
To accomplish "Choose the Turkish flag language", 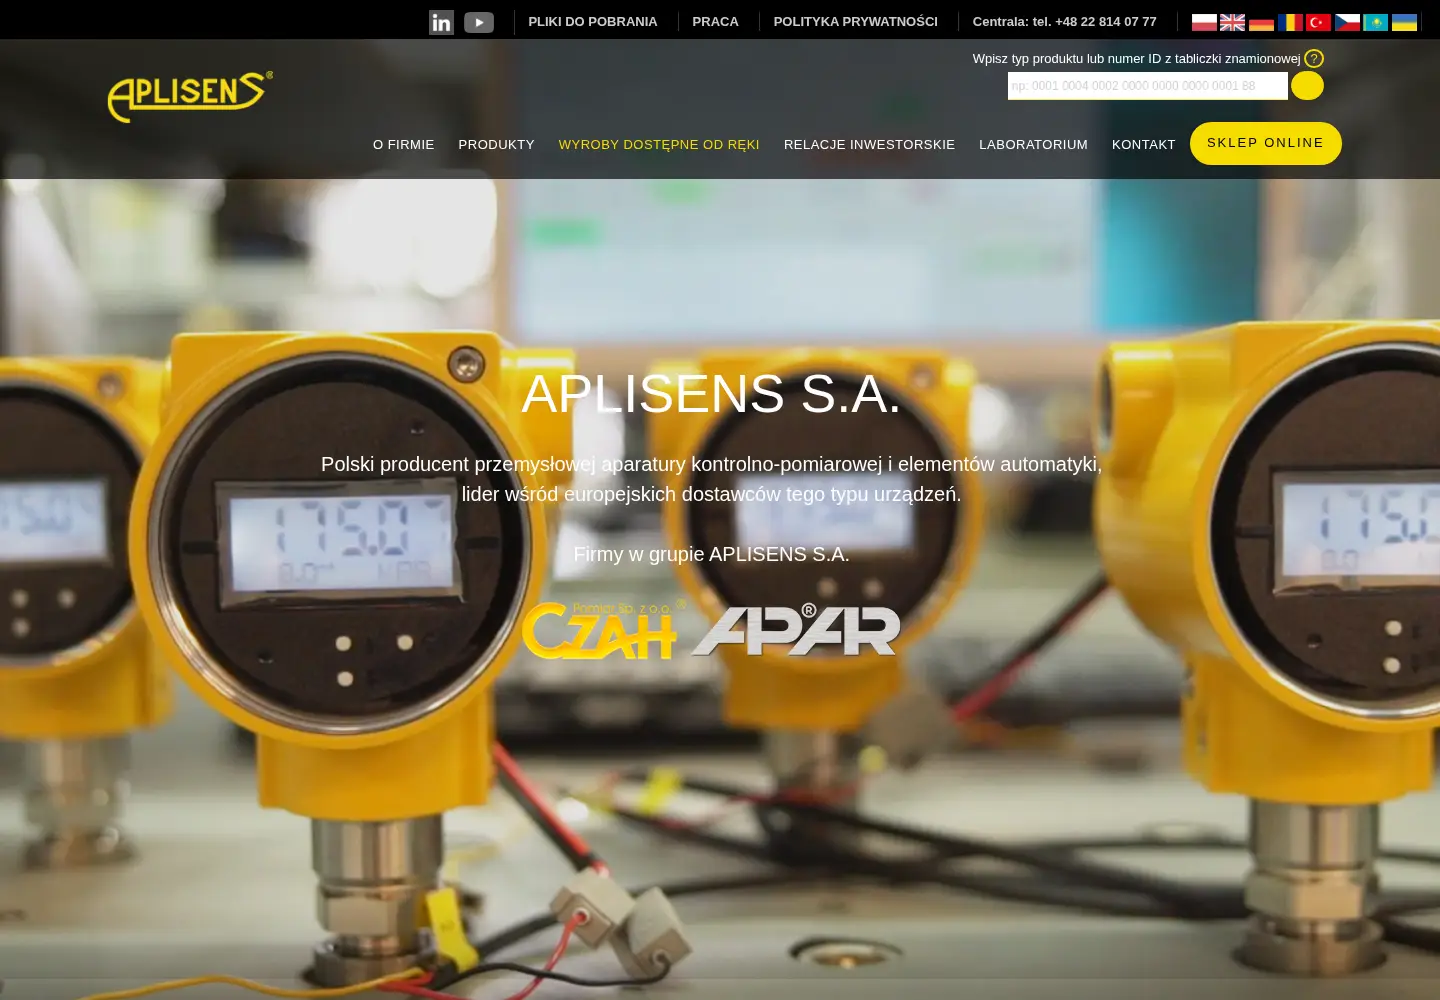I will (1319, 22).
